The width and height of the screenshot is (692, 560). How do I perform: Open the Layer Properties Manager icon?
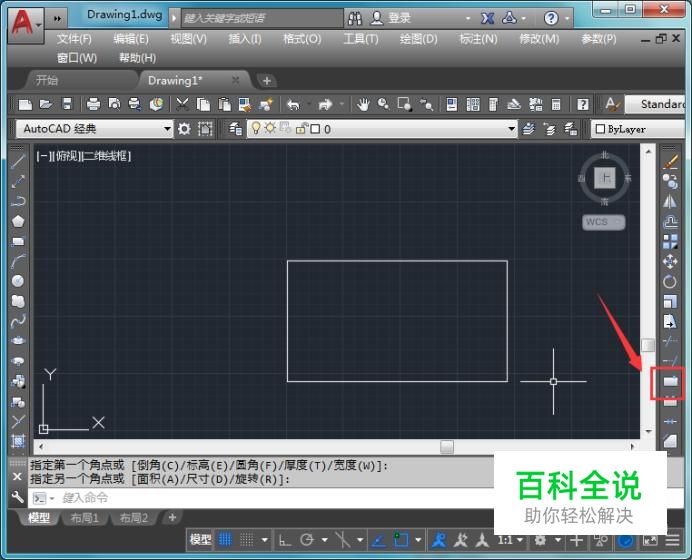(236, 129)
